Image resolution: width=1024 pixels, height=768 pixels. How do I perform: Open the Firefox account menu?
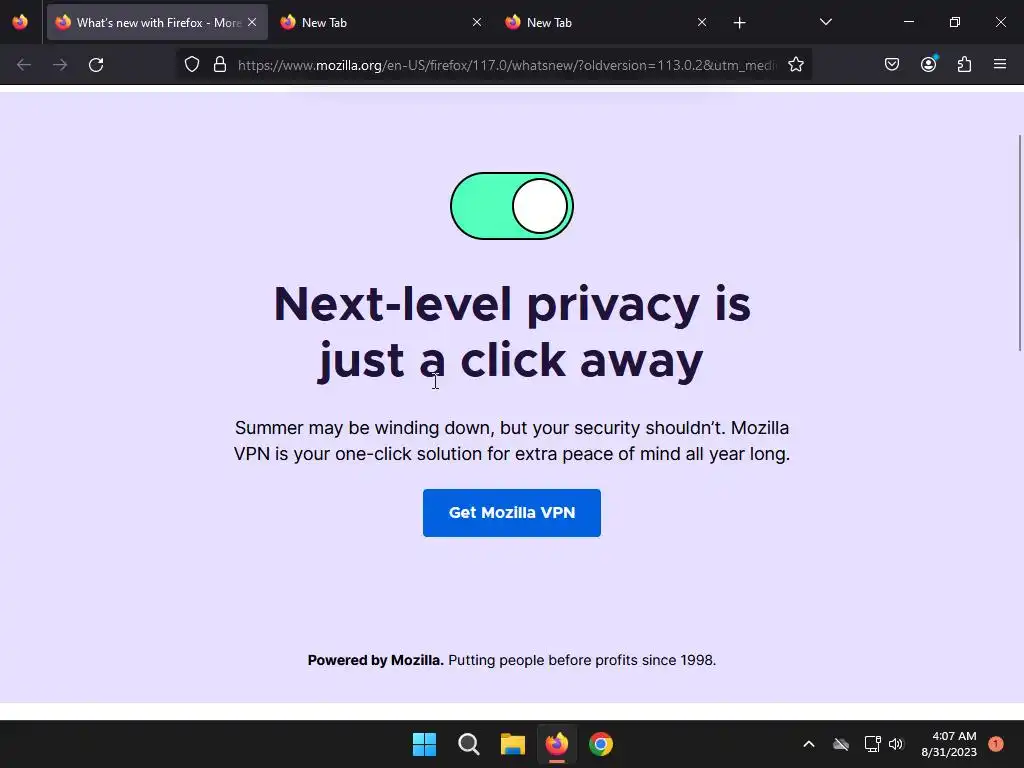coord(928,65)
